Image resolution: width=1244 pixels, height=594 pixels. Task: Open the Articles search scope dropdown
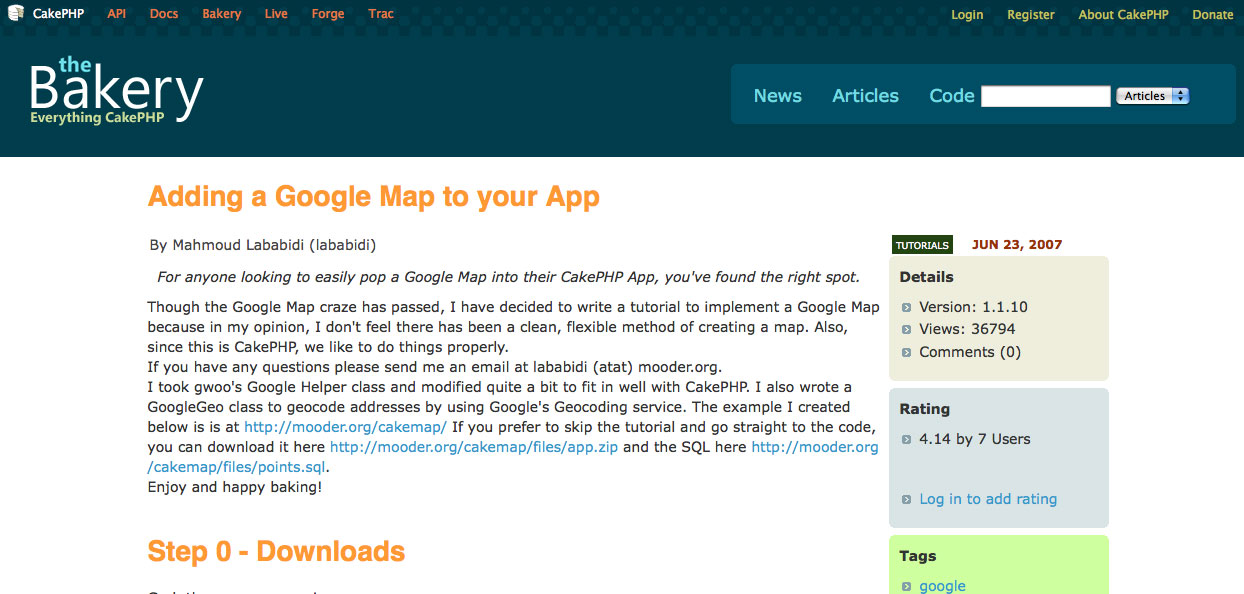point(1152,96)
